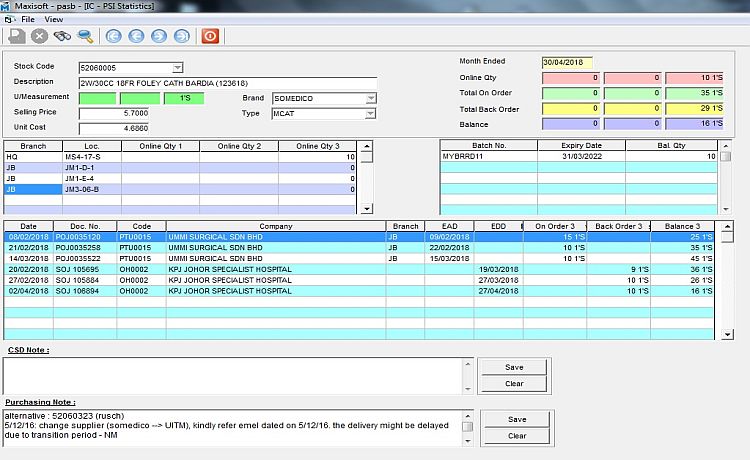This screenshot has width=750, height=460.
Task: Go to last record arrow icon
Action: pos(181,36)
